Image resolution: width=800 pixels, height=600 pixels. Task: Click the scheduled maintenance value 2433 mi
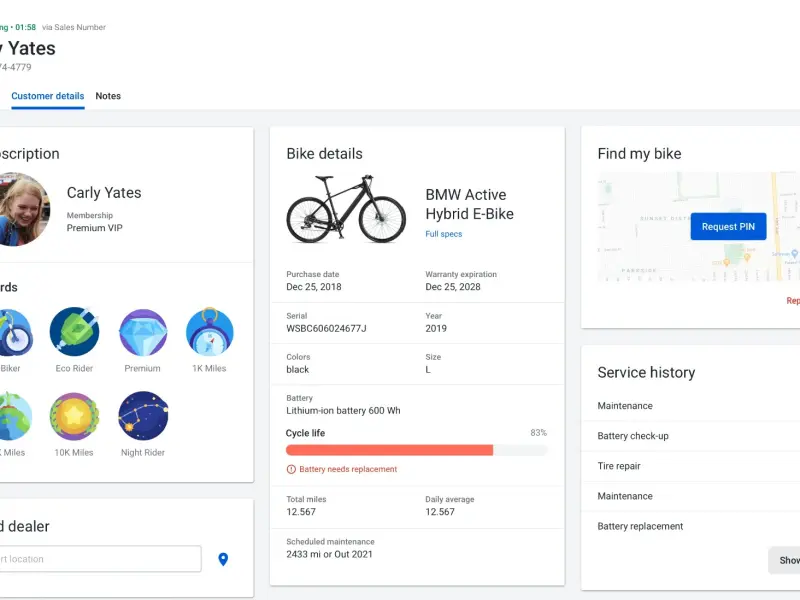point(329,554)
